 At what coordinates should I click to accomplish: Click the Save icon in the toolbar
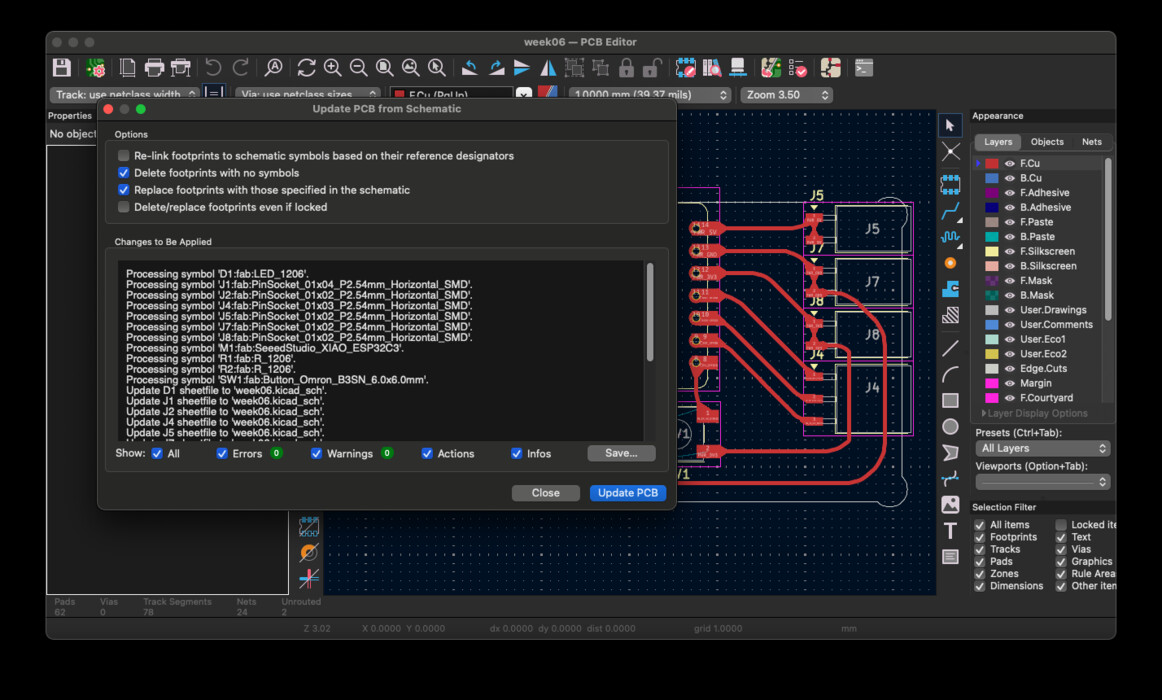[62, 68]
